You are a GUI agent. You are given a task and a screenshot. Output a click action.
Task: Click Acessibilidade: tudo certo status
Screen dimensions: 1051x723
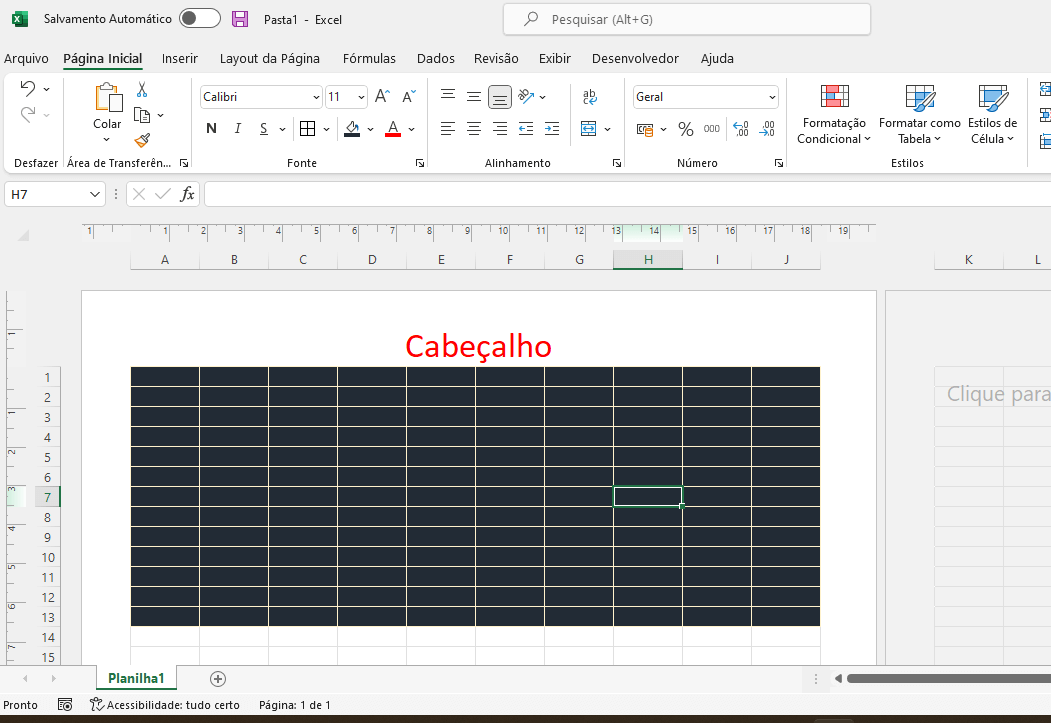click(x=165, y=705)
